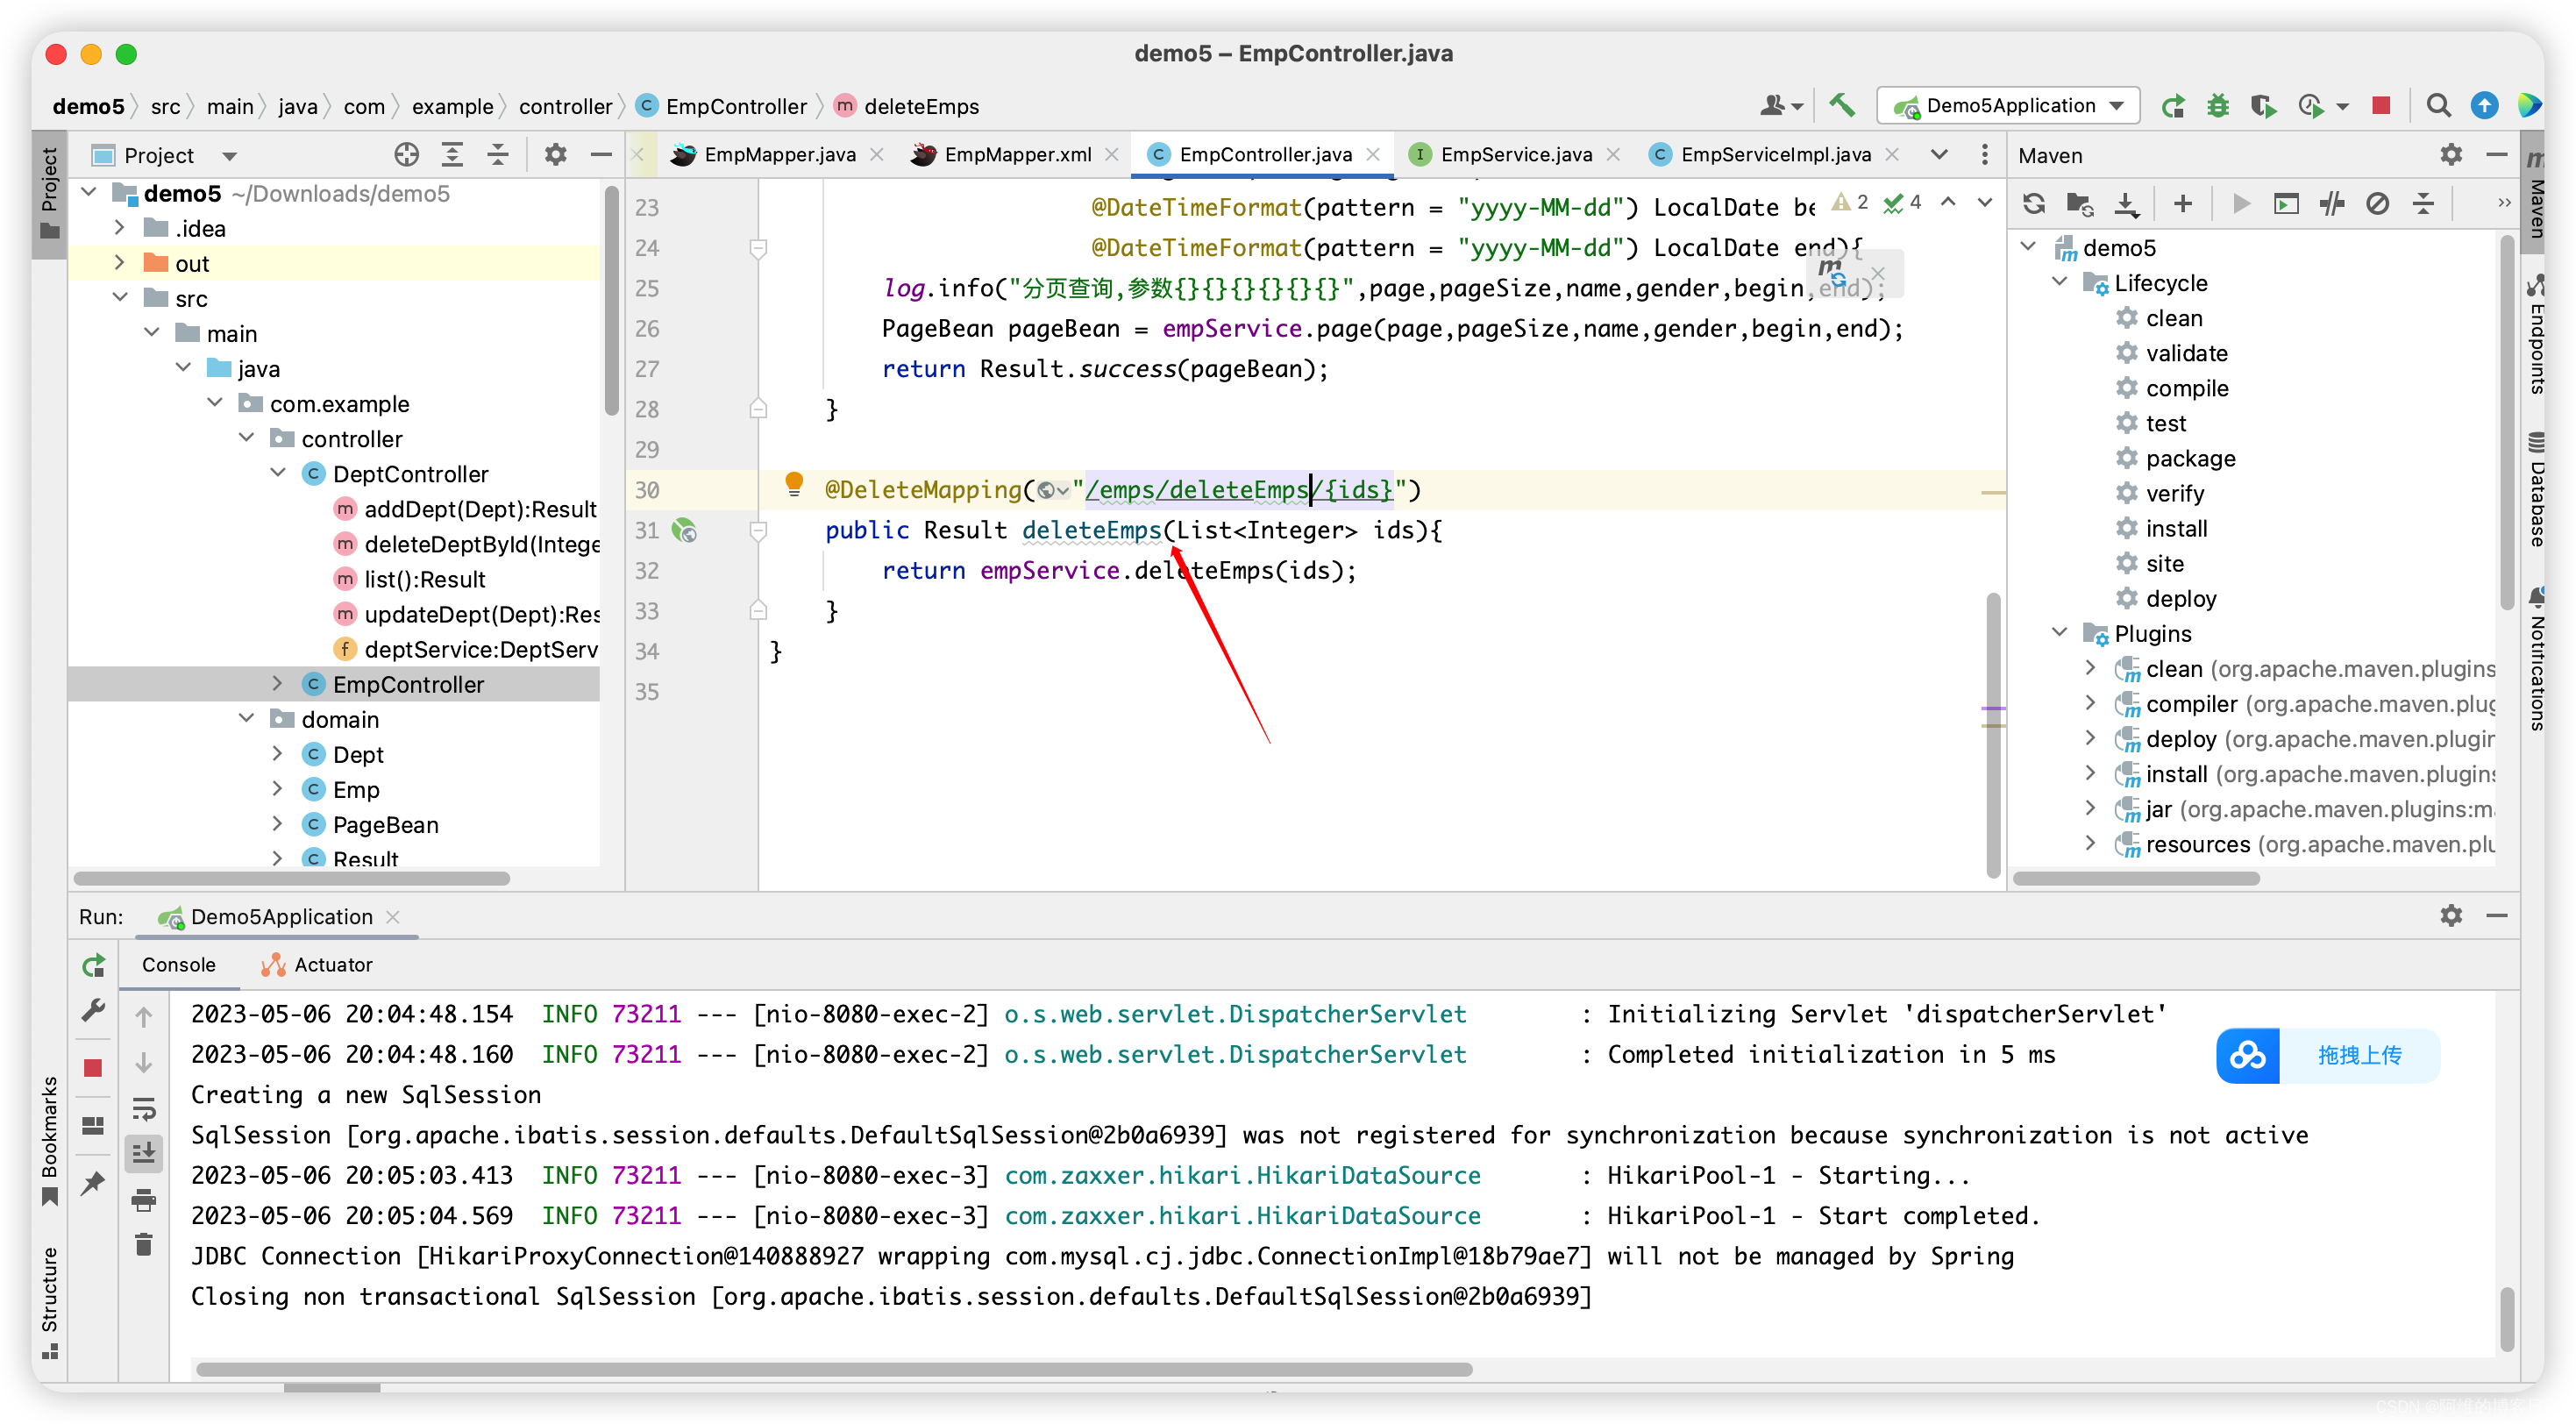Toggle offline mode in the Maven panel
Screen dimensions: 2576x1424
pyautogui.click(x=2380, y=204)
